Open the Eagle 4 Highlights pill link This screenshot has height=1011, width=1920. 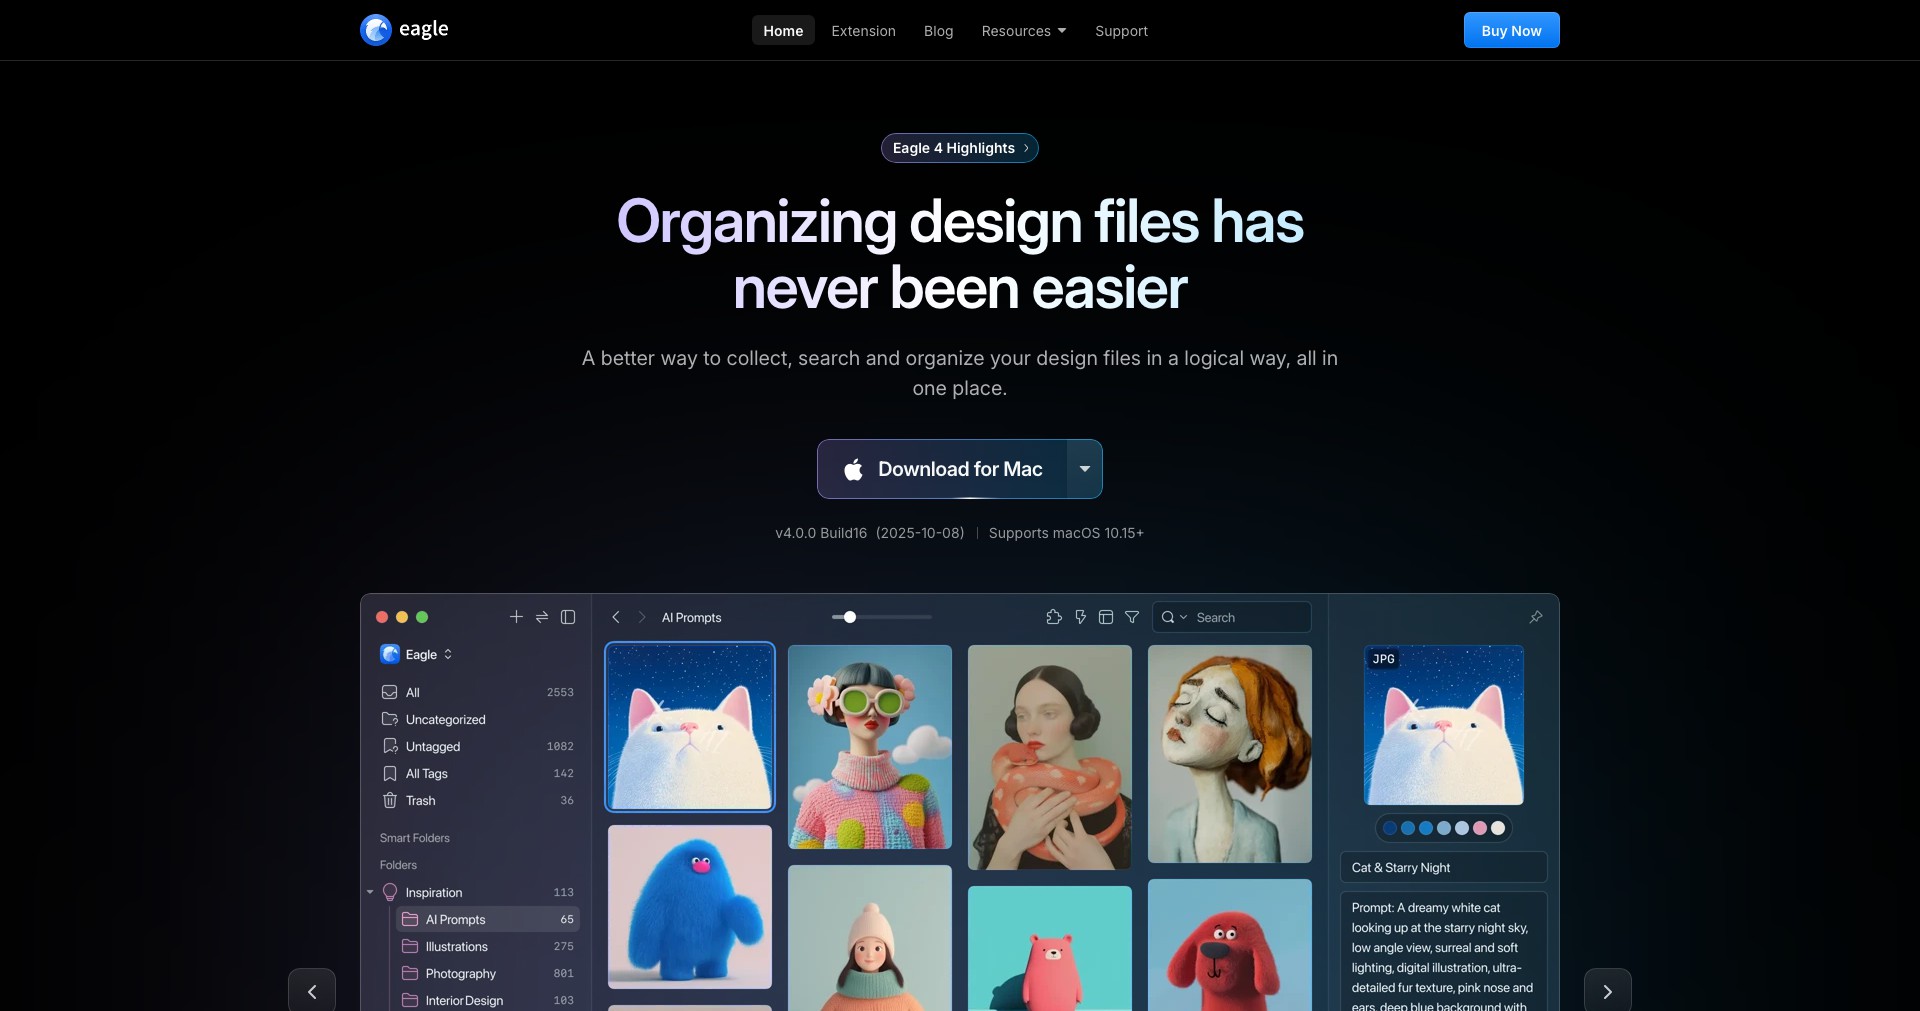point(959,148)
